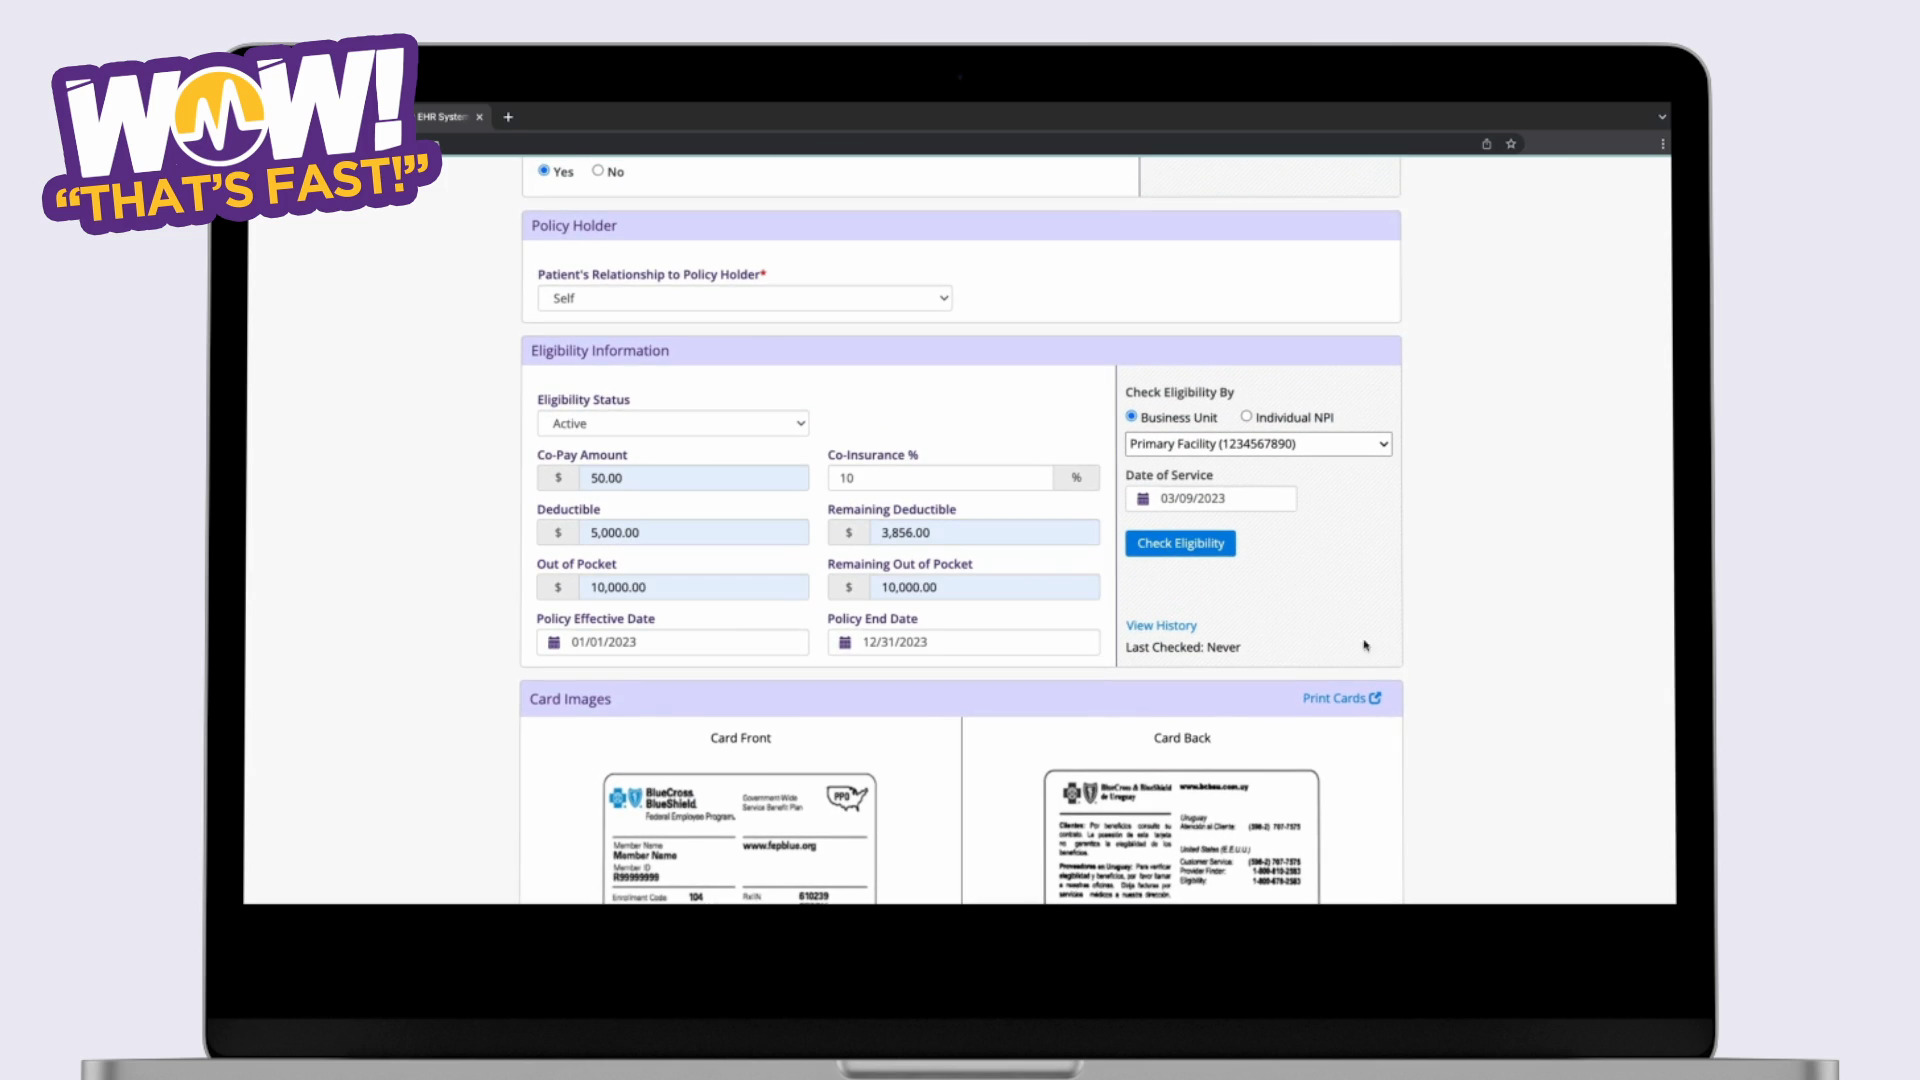Open the browser's three-dot menu

click(x=1663, y=143)
